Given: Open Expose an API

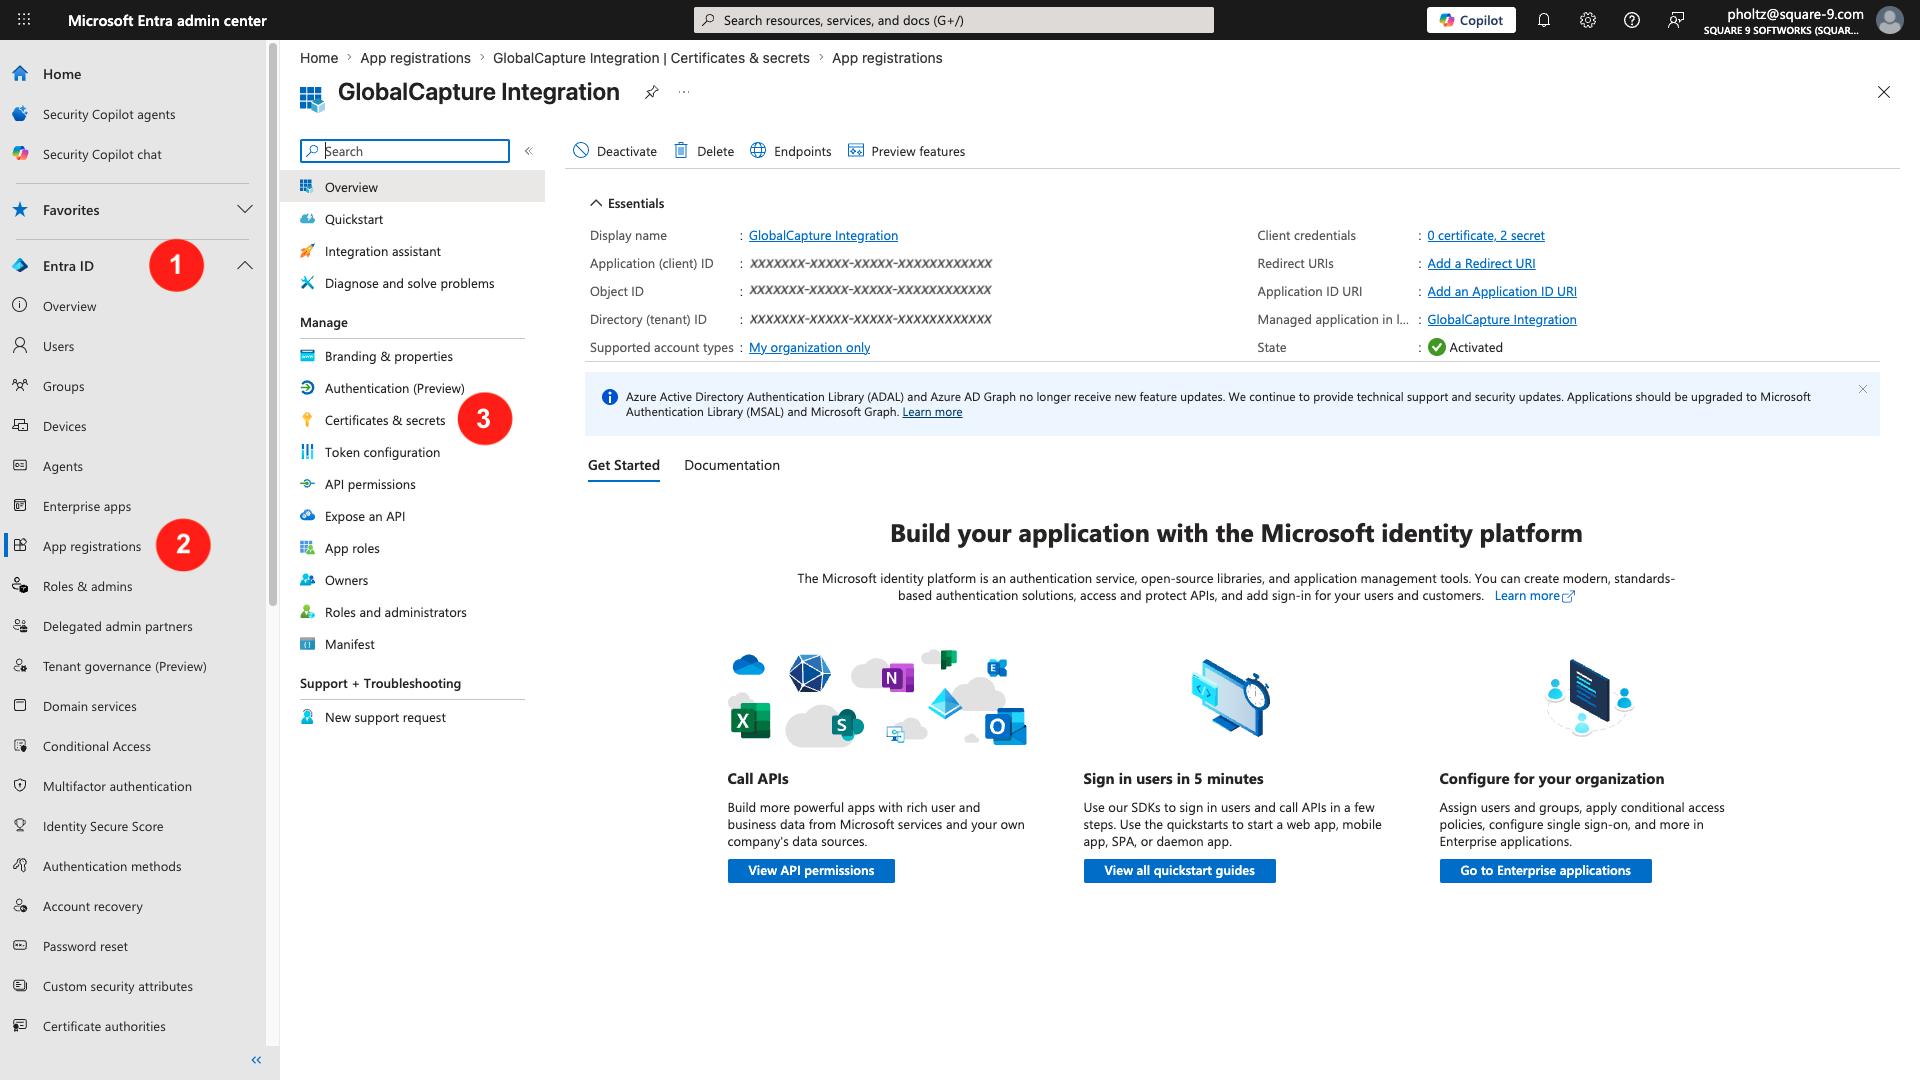Looking at the screenshot, I should tap(365, 516).
